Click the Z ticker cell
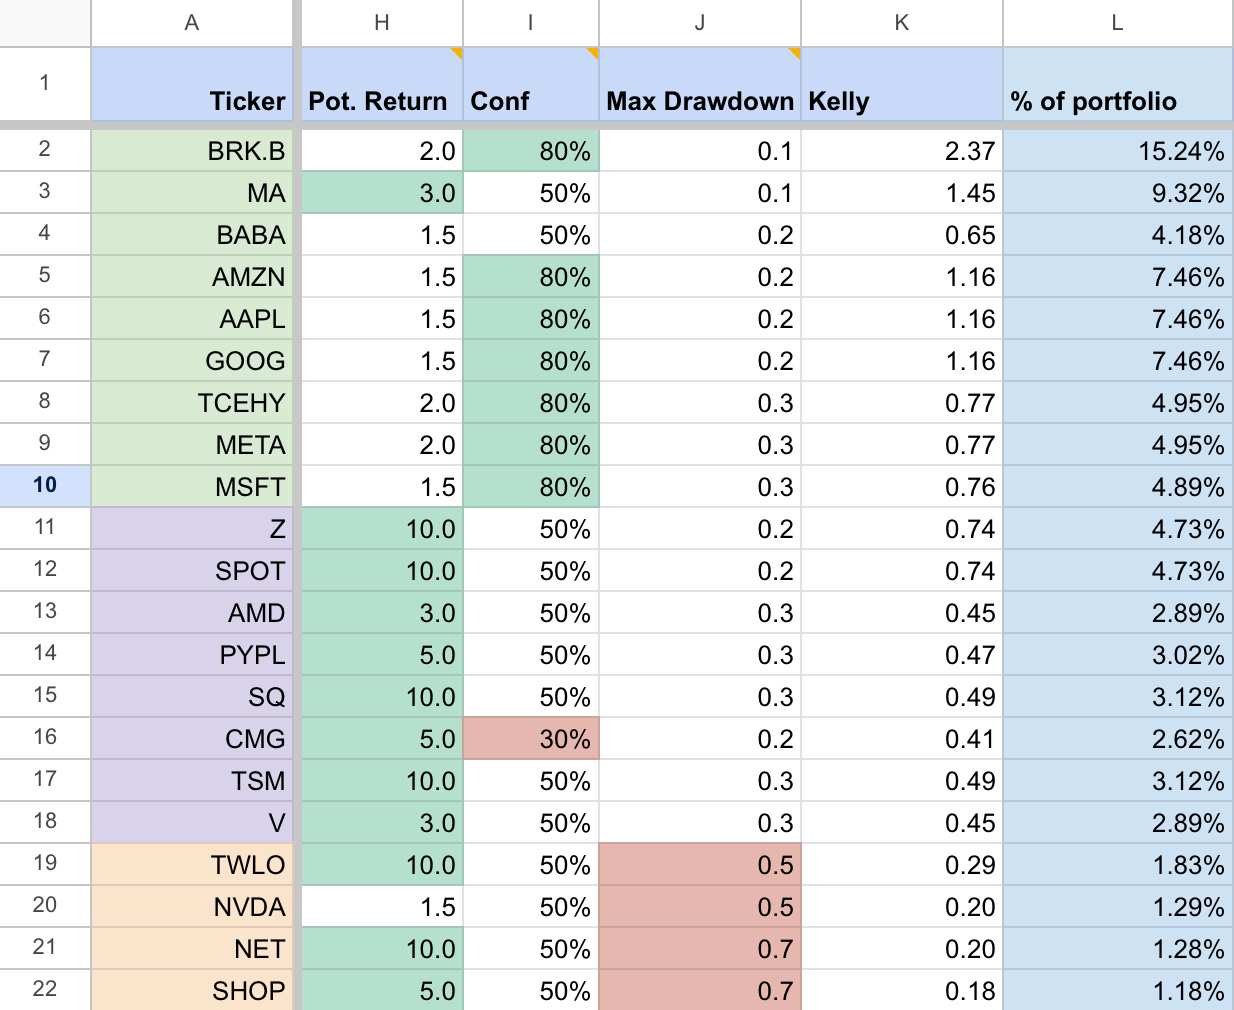Screen dimensions: 1234x1010 [192, 529]
